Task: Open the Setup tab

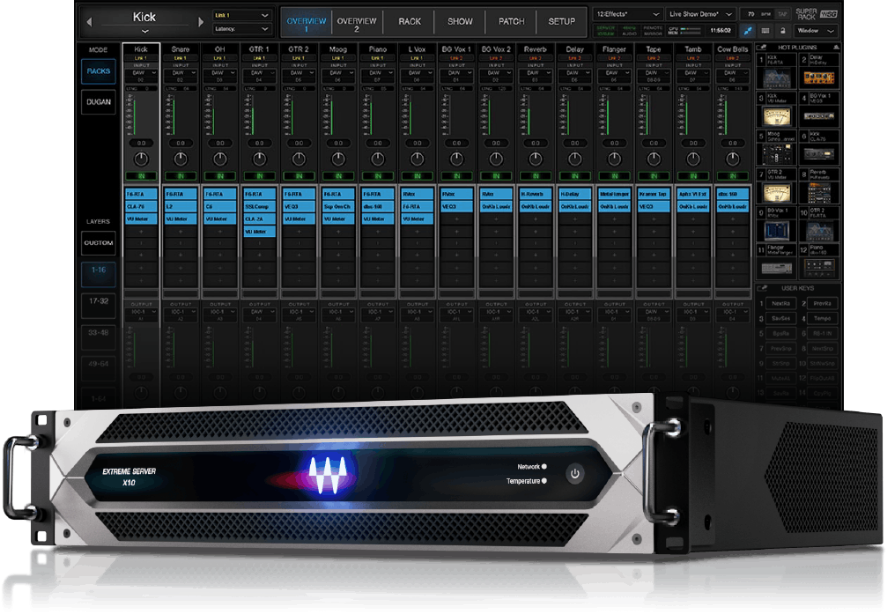Action: pos(562,22)
